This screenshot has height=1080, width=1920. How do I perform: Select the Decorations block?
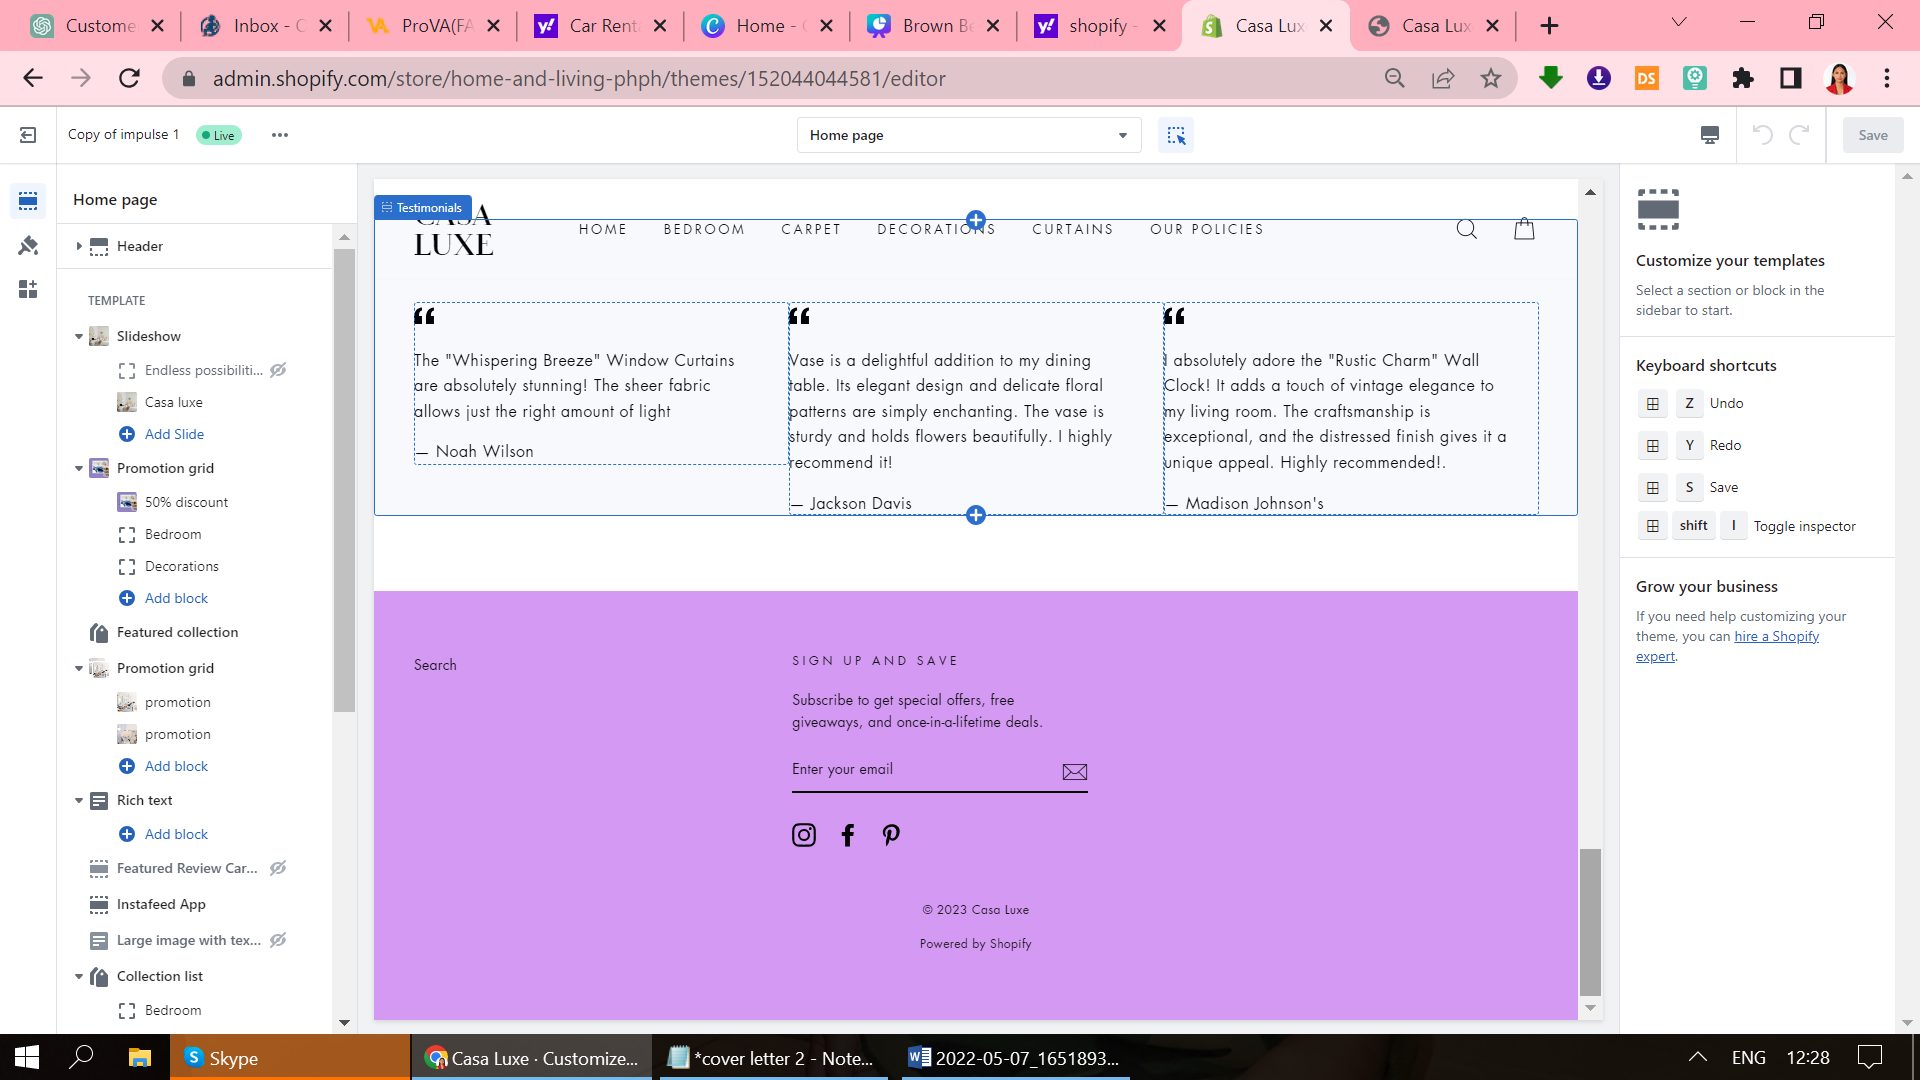point(181,566)
